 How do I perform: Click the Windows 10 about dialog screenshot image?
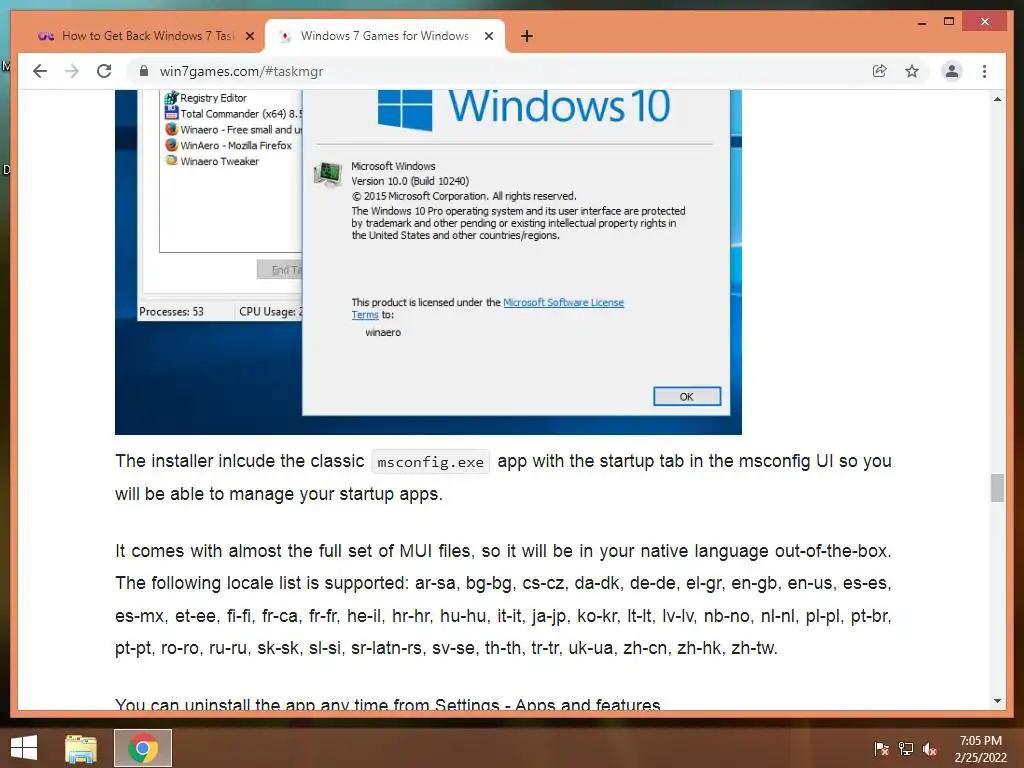pyautogui.click(x=428, y=262)
